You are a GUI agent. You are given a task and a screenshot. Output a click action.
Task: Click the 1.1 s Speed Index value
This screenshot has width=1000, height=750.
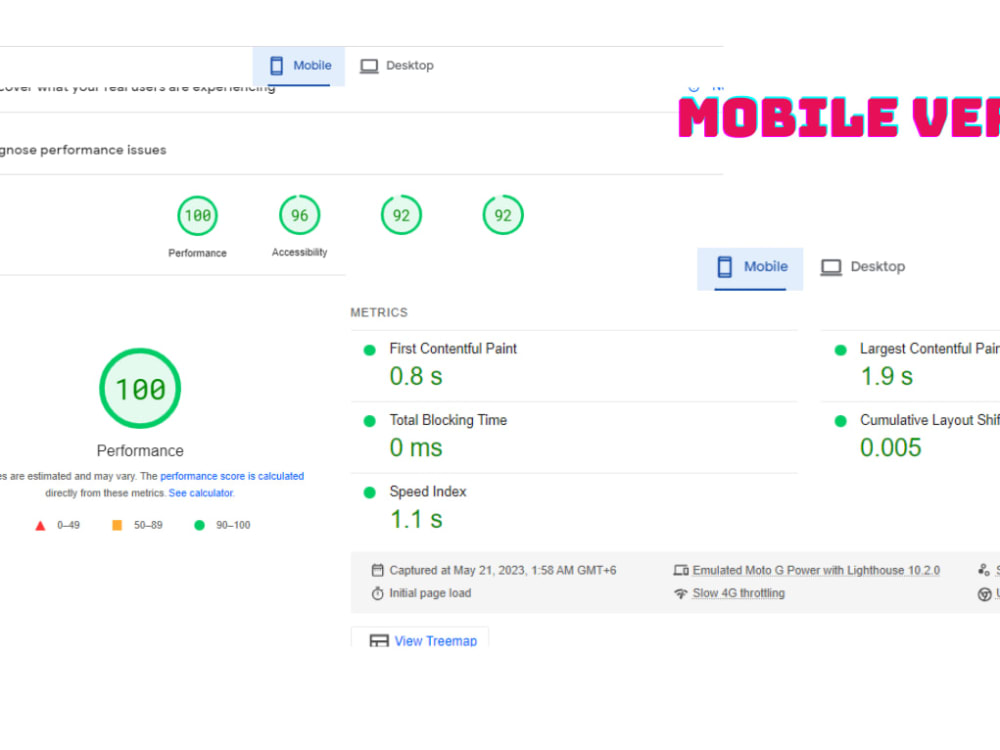[416, 519]
